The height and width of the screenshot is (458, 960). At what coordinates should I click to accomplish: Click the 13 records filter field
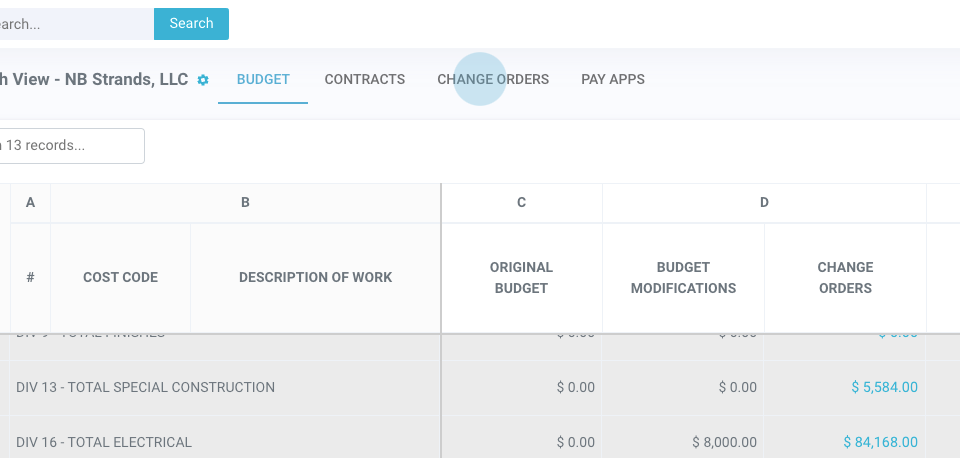(x=70, y=146)
